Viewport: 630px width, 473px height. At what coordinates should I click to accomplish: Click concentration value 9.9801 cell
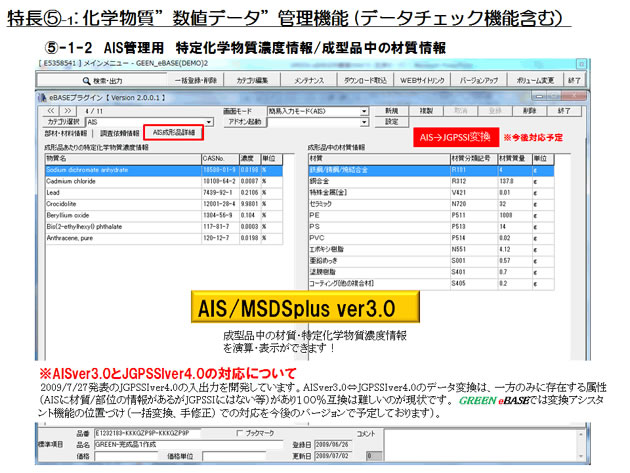[250, 204]
